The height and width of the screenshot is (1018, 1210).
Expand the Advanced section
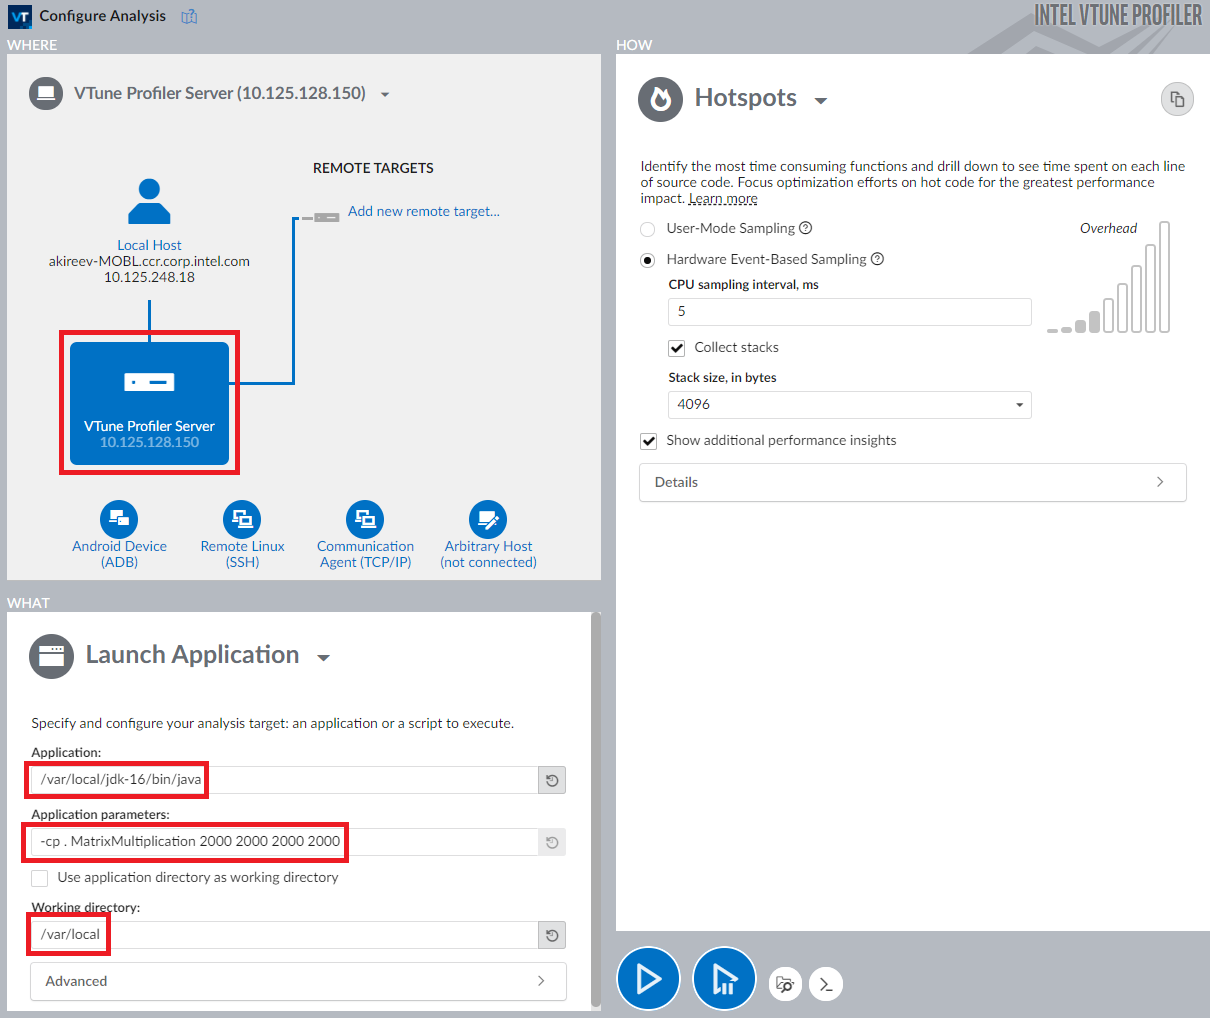(298, 981)
